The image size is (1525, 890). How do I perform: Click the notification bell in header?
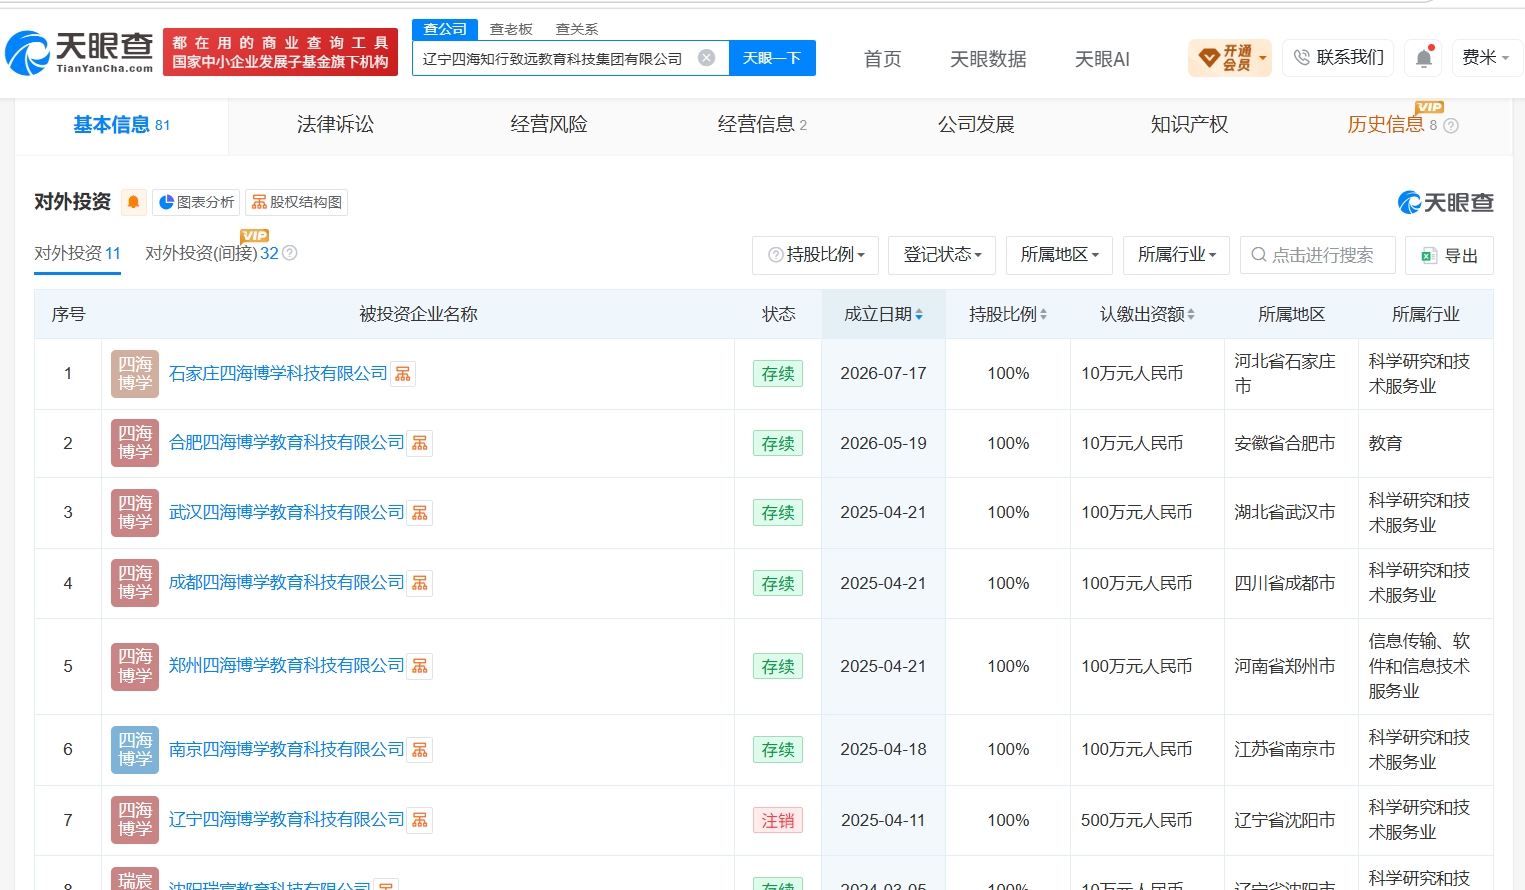pyautogui.click(x=1424, y=58)
